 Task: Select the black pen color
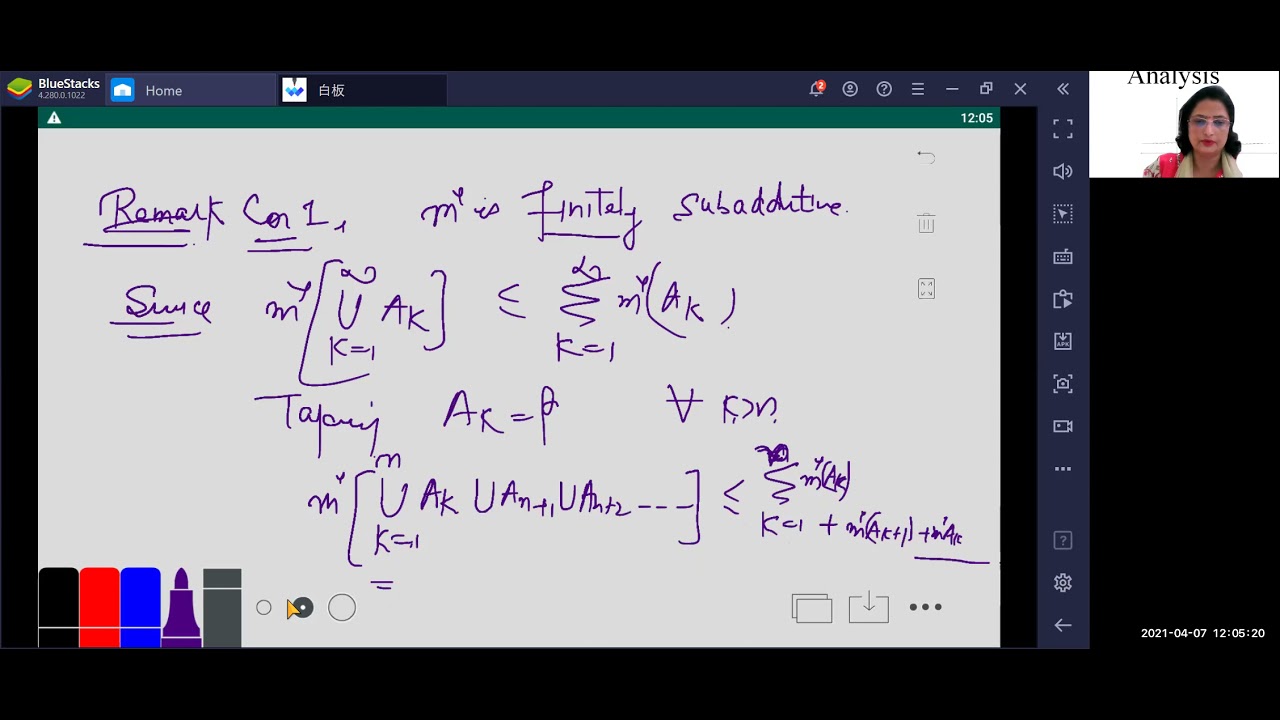pos(58,607)
